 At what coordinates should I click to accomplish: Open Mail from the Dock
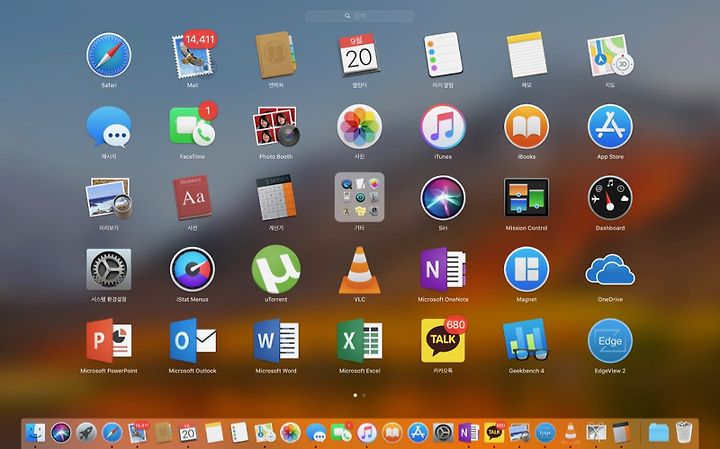138,432
